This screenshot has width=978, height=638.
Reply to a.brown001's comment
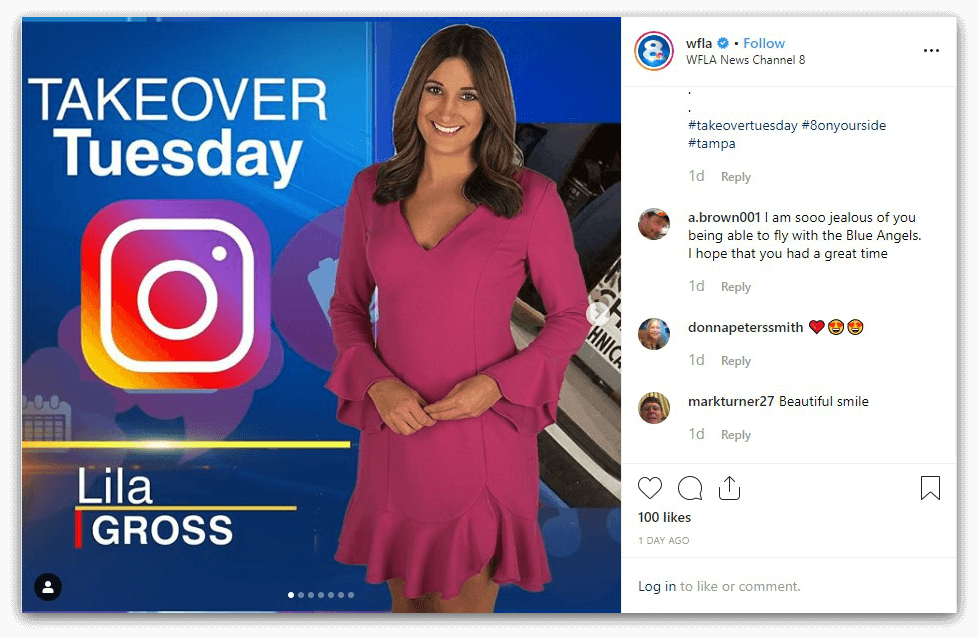tap(735, 287)
